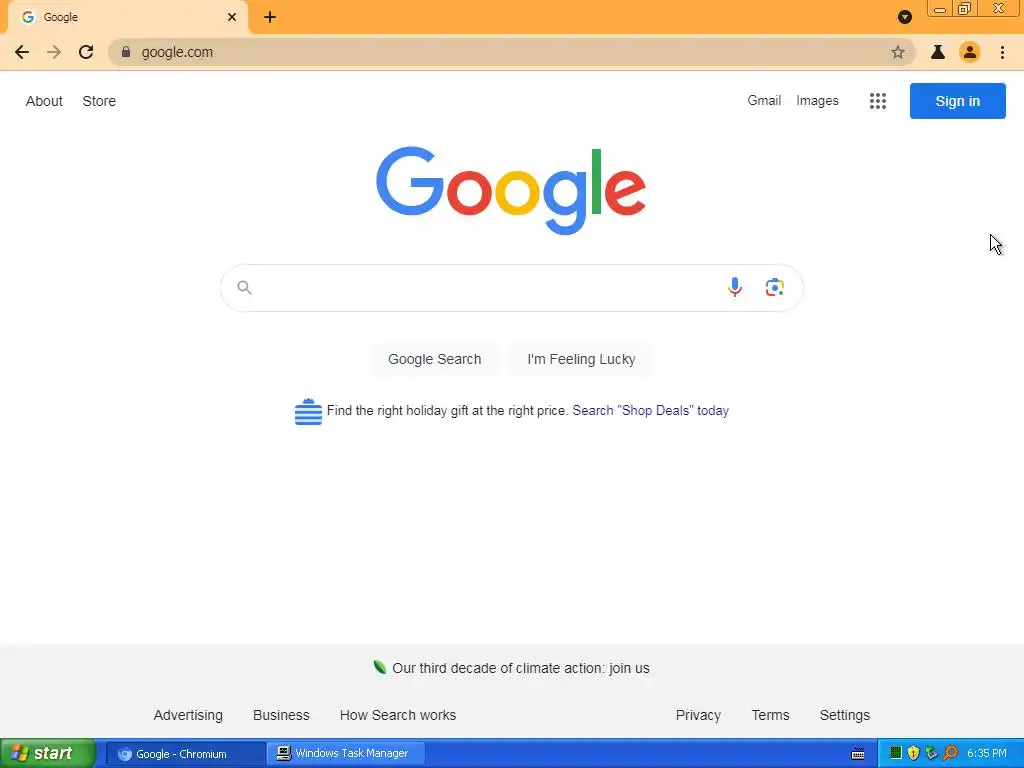Open the profile avatar button
The image size is (1024, 768).
click(970, 52)
